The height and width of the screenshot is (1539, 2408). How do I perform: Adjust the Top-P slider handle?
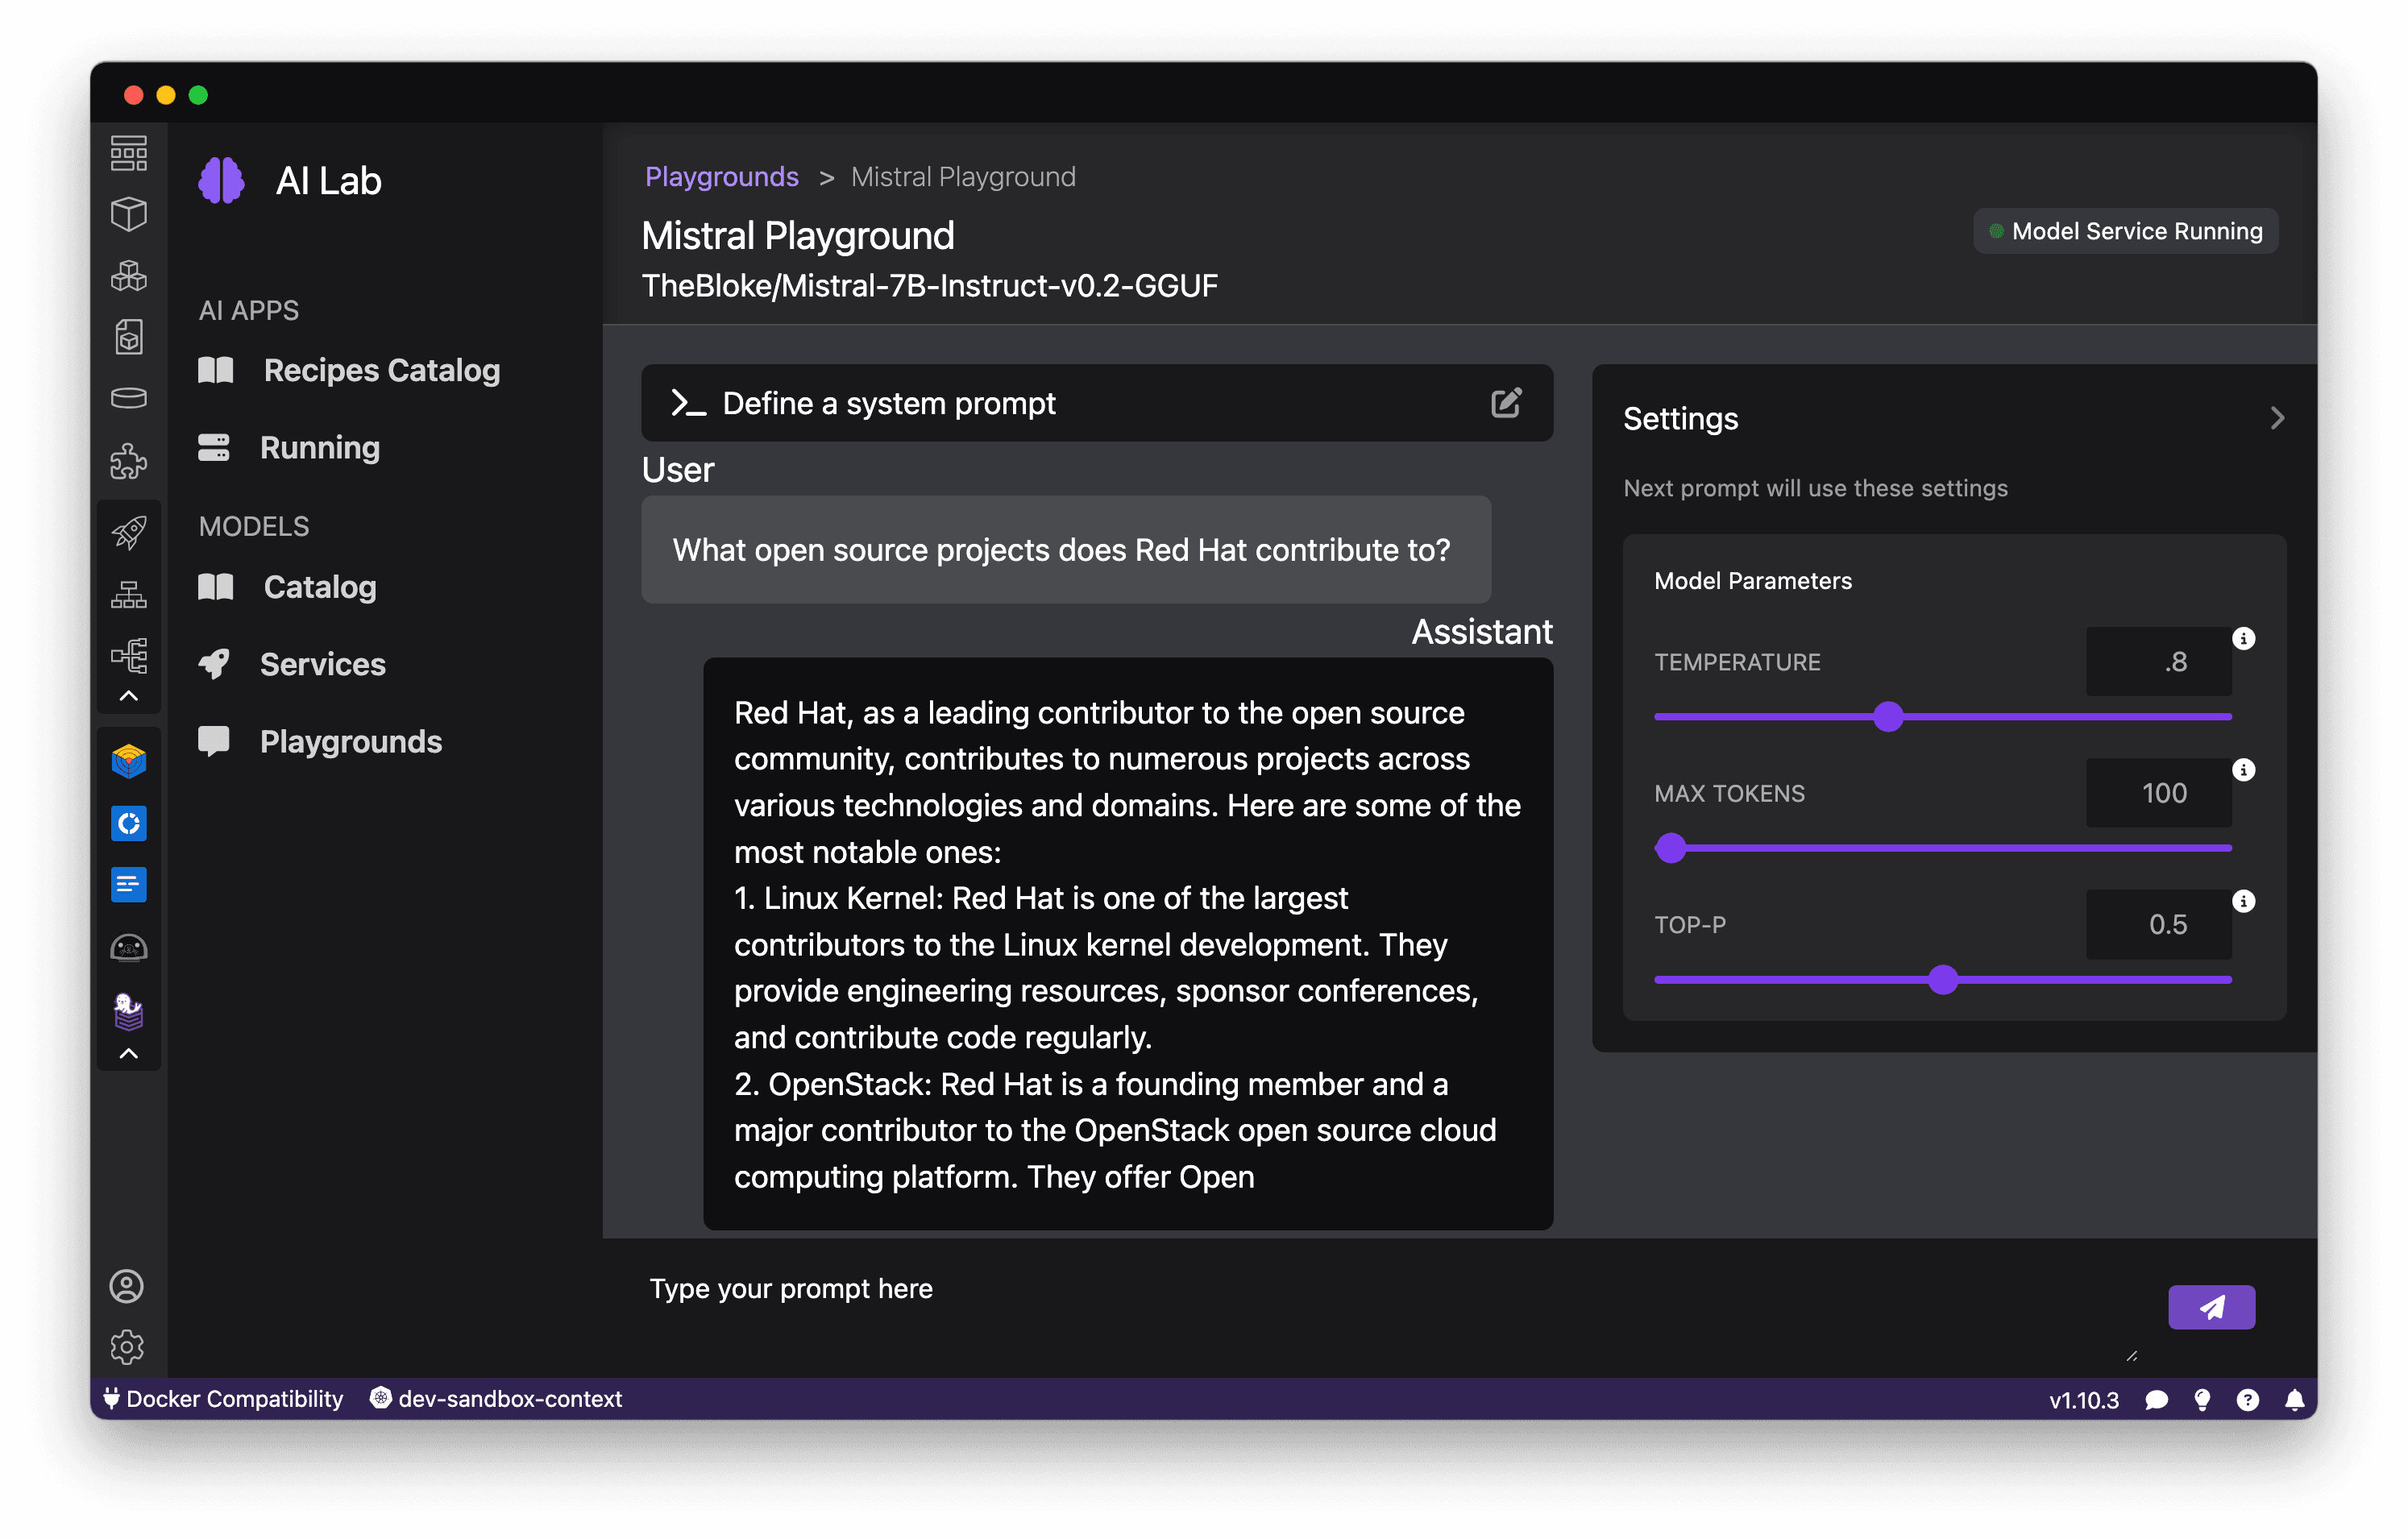coord(1943,980)
